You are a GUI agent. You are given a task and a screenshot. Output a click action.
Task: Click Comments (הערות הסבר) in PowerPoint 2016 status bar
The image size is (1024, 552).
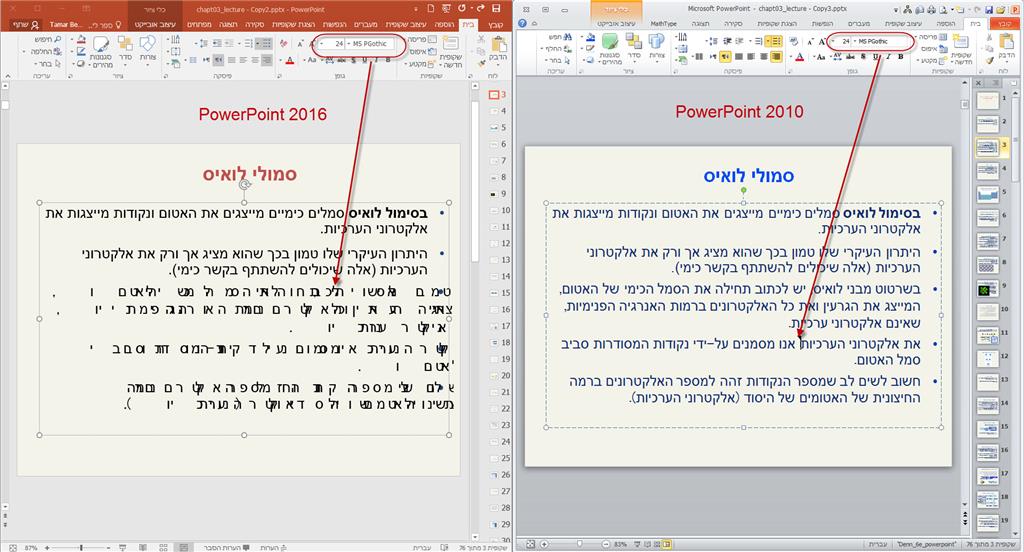point(227,547)
